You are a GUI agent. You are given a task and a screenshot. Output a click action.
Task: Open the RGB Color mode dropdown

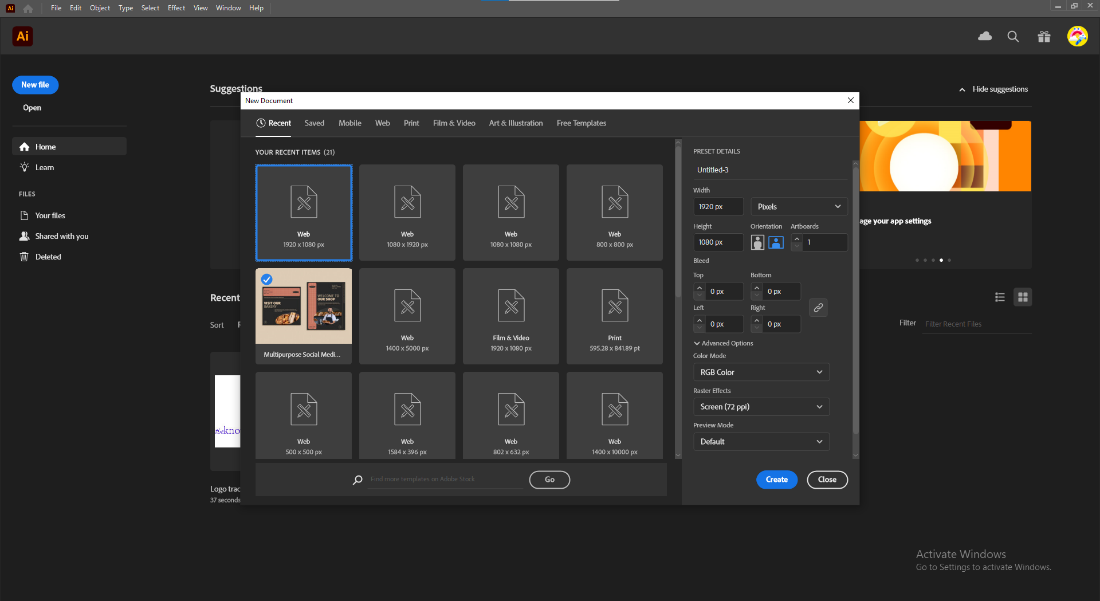(x=761, y=371)
